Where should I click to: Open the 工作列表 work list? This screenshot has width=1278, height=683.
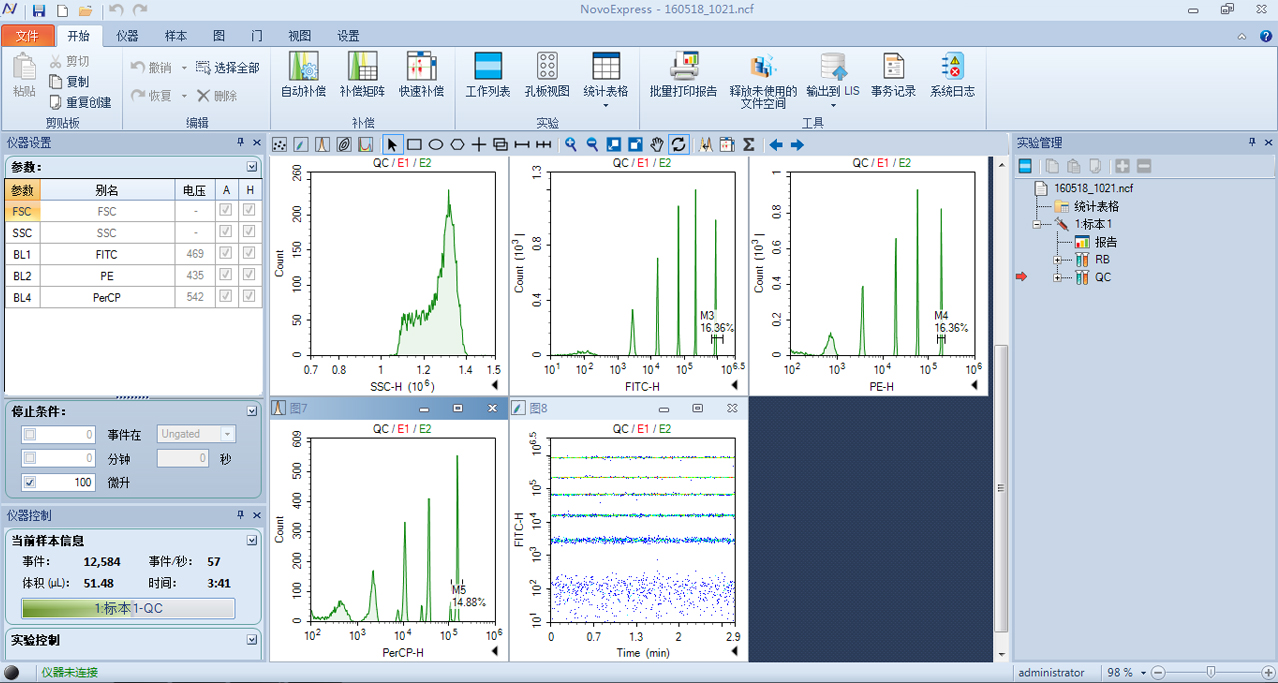click(x=488, y=75)
